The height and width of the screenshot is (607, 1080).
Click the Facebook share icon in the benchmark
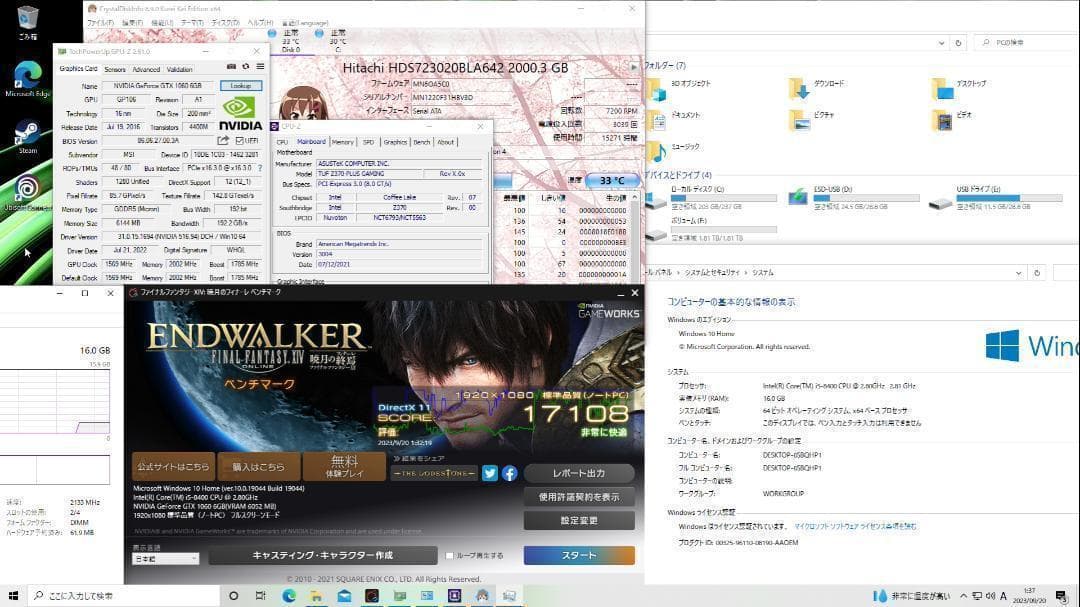tap(510, 474)
